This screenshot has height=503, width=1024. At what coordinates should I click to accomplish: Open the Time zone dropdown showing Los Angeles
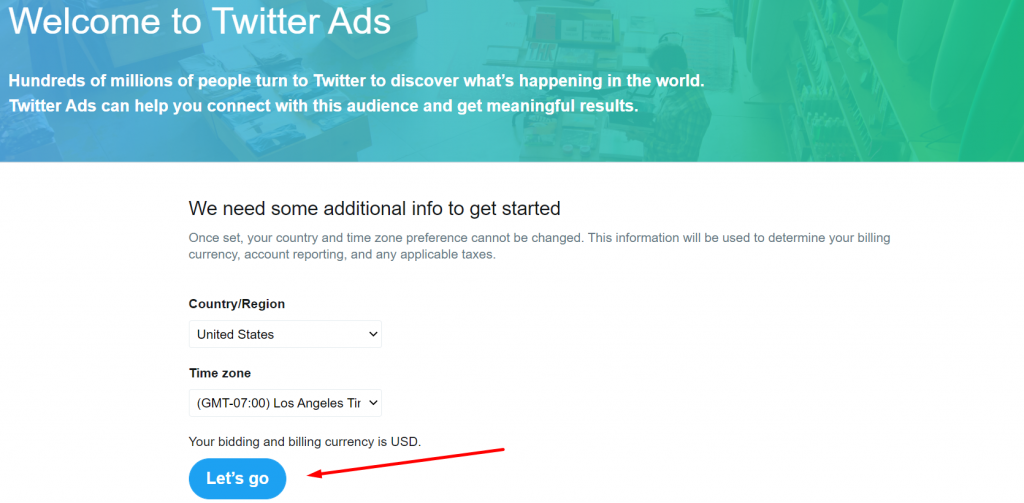coord(285,403)
